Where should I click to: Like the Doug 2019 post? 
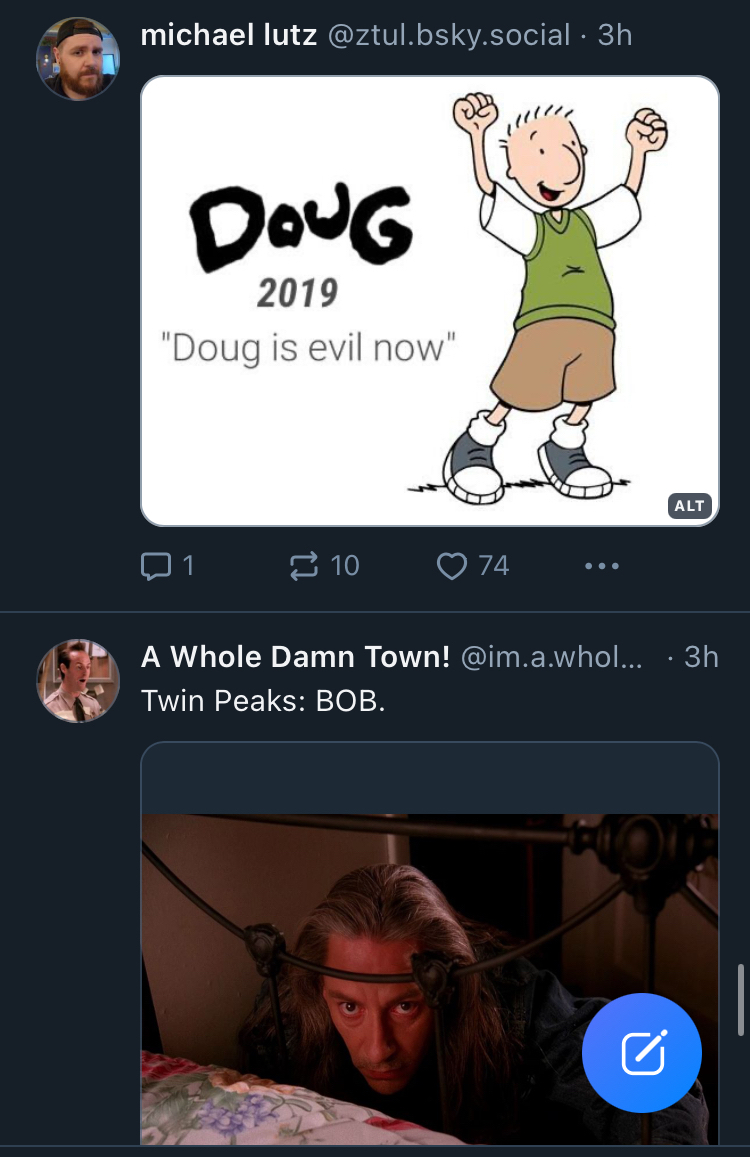452,567
